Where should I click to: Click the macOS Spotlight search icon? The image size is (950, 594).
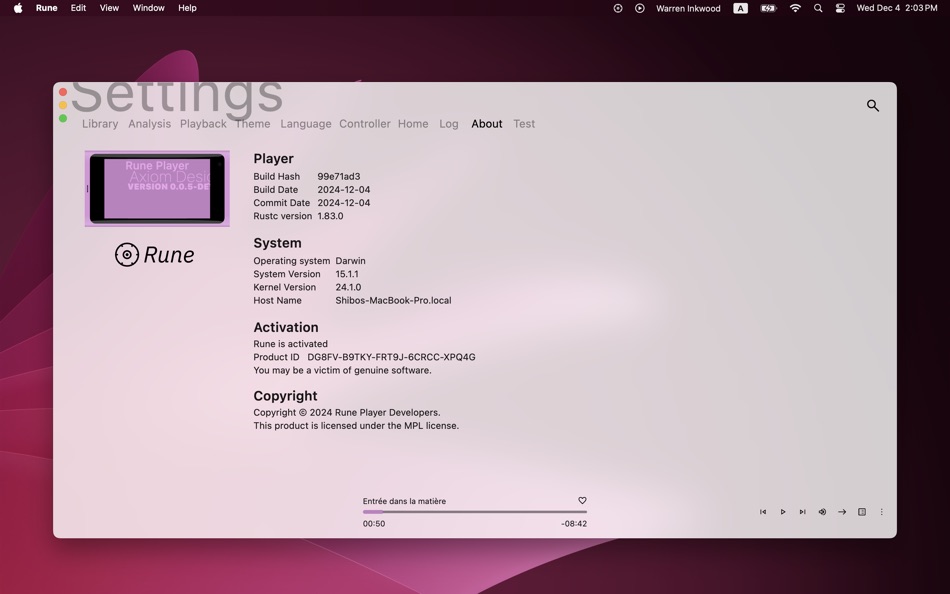[x=817, y=7]
